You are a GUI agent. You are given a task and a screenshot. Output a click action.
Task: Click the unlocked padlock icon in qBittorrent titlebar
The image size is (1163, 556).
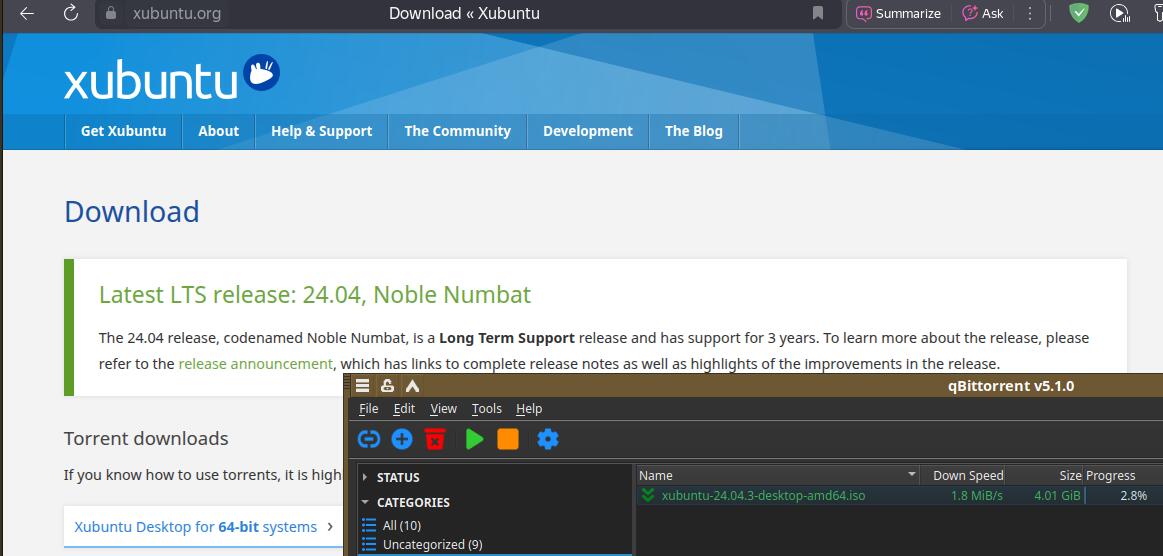(x=387, y=385)
